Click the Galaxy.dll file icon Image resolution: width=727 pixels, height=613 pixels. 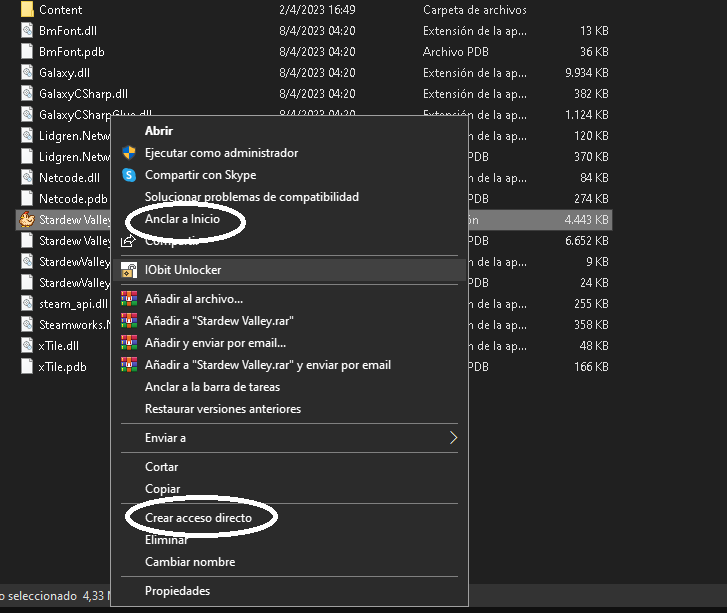pyautogui.click(x=27, y=73)
